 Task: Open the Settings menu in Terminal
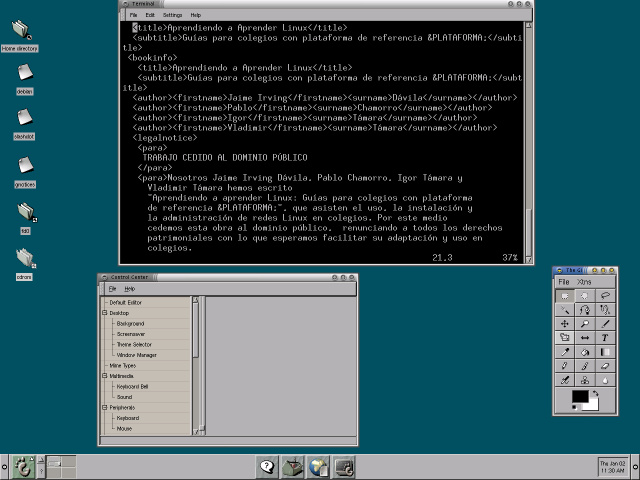point(172,15)
